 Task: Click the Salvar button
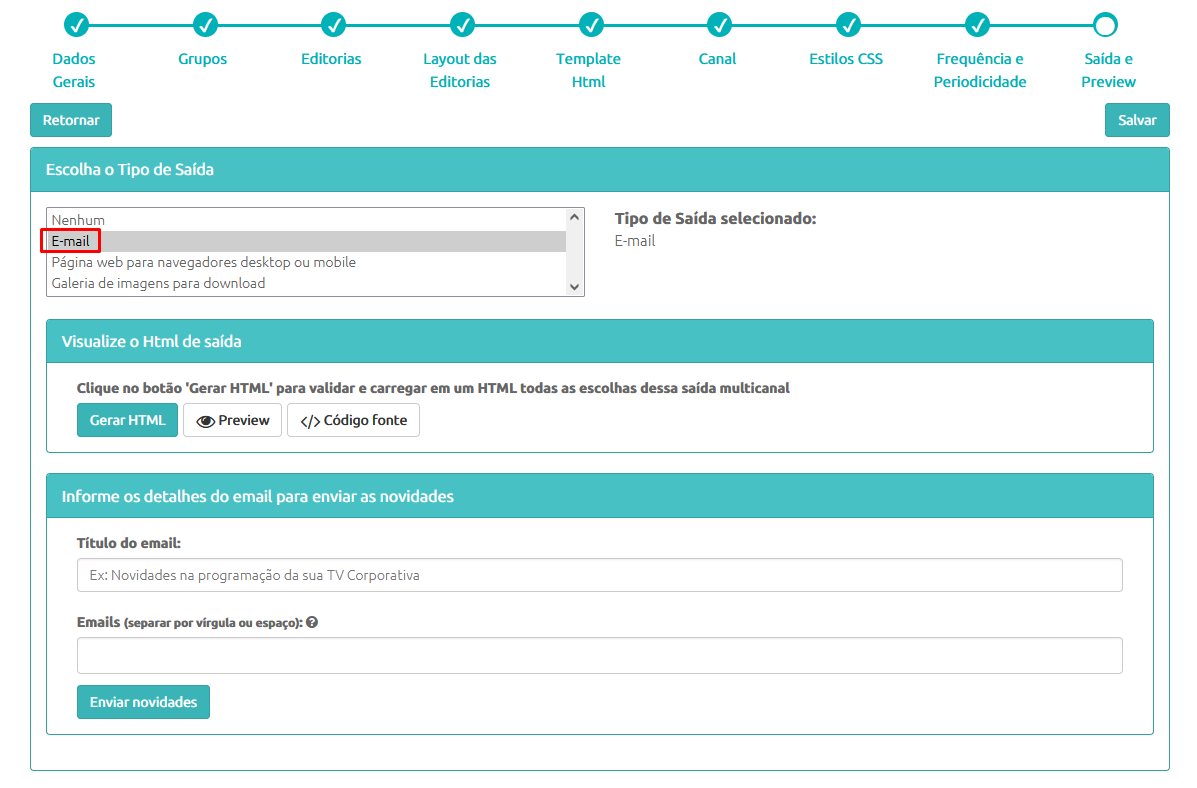click(1137, 120)
